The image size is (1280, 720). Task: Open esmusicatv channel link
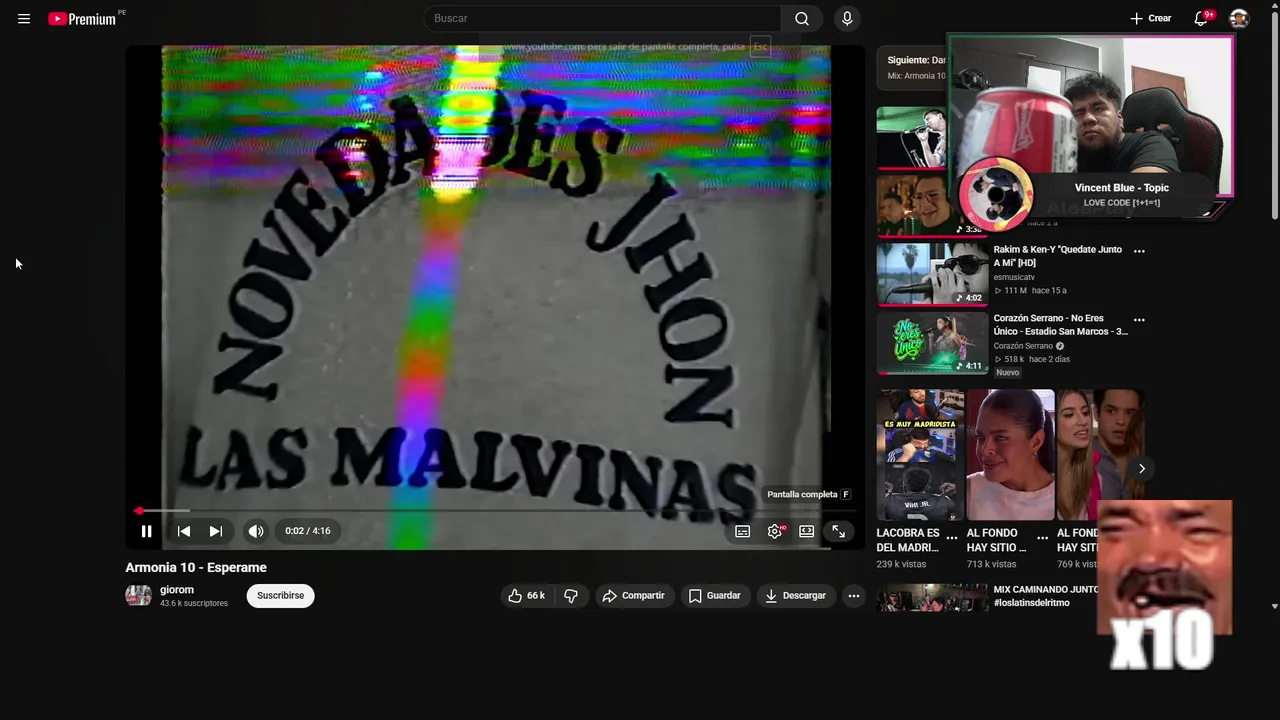pyautogui.click(x=1014, y=277)
